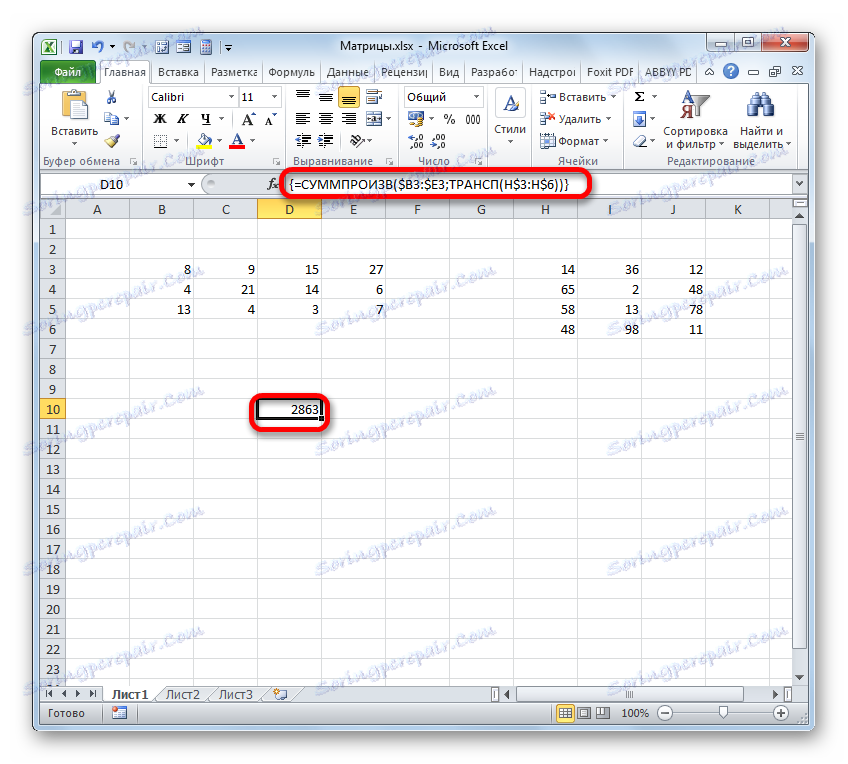Switch to Page Layout view in status bar
Image resolution: width=848 pixels, height=764 pixels.
coord(584,713)
